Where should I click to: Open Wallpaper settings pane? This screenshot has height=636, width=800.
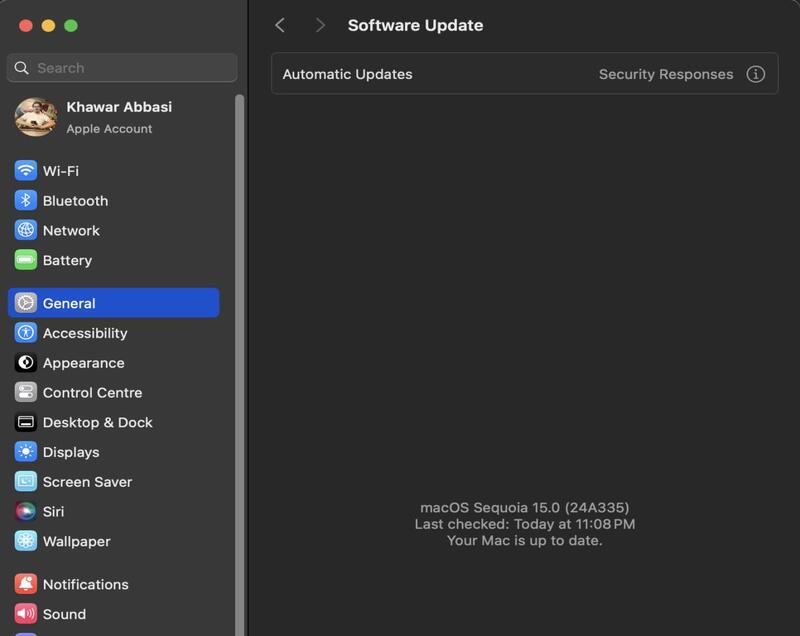[x=76, y=541]
